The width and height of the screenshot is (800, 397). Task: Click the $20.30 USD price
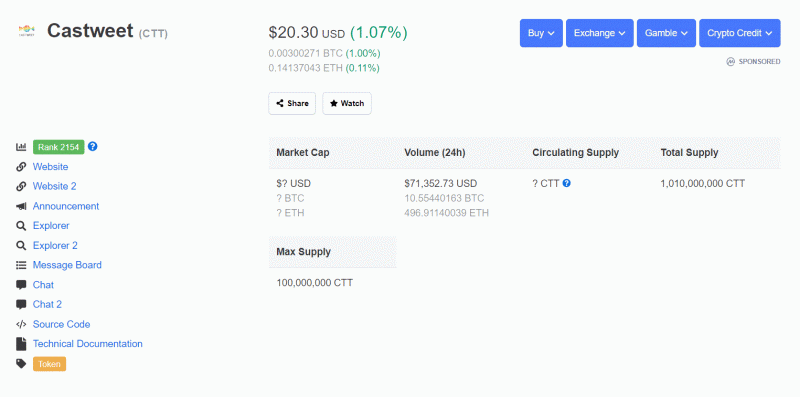[x=307, y=33]
